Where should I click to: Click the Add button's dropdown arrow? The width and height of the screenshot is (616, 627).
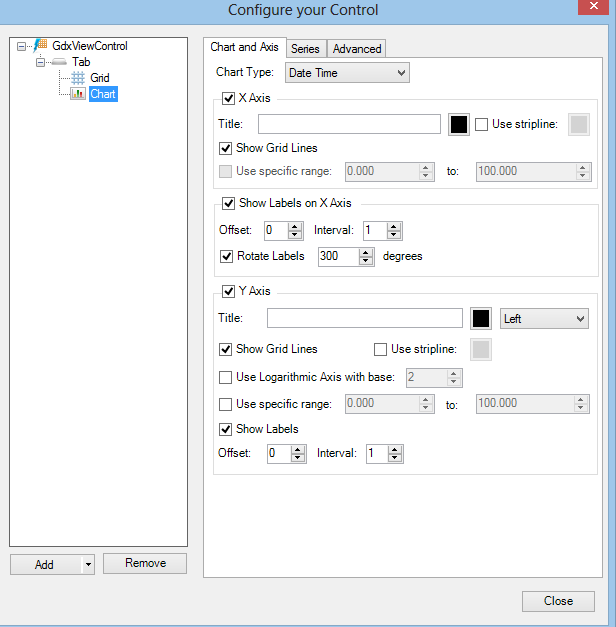pyautogui.click(x=88, y=564)
